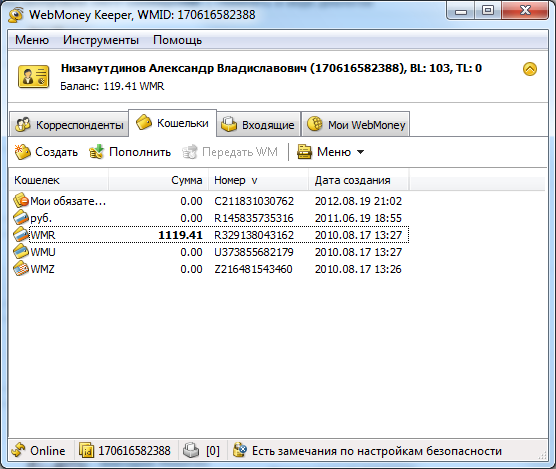This screenshot has width=556, height=469.
Task: Select the Кошельки tab
Action: click(173, 123)
